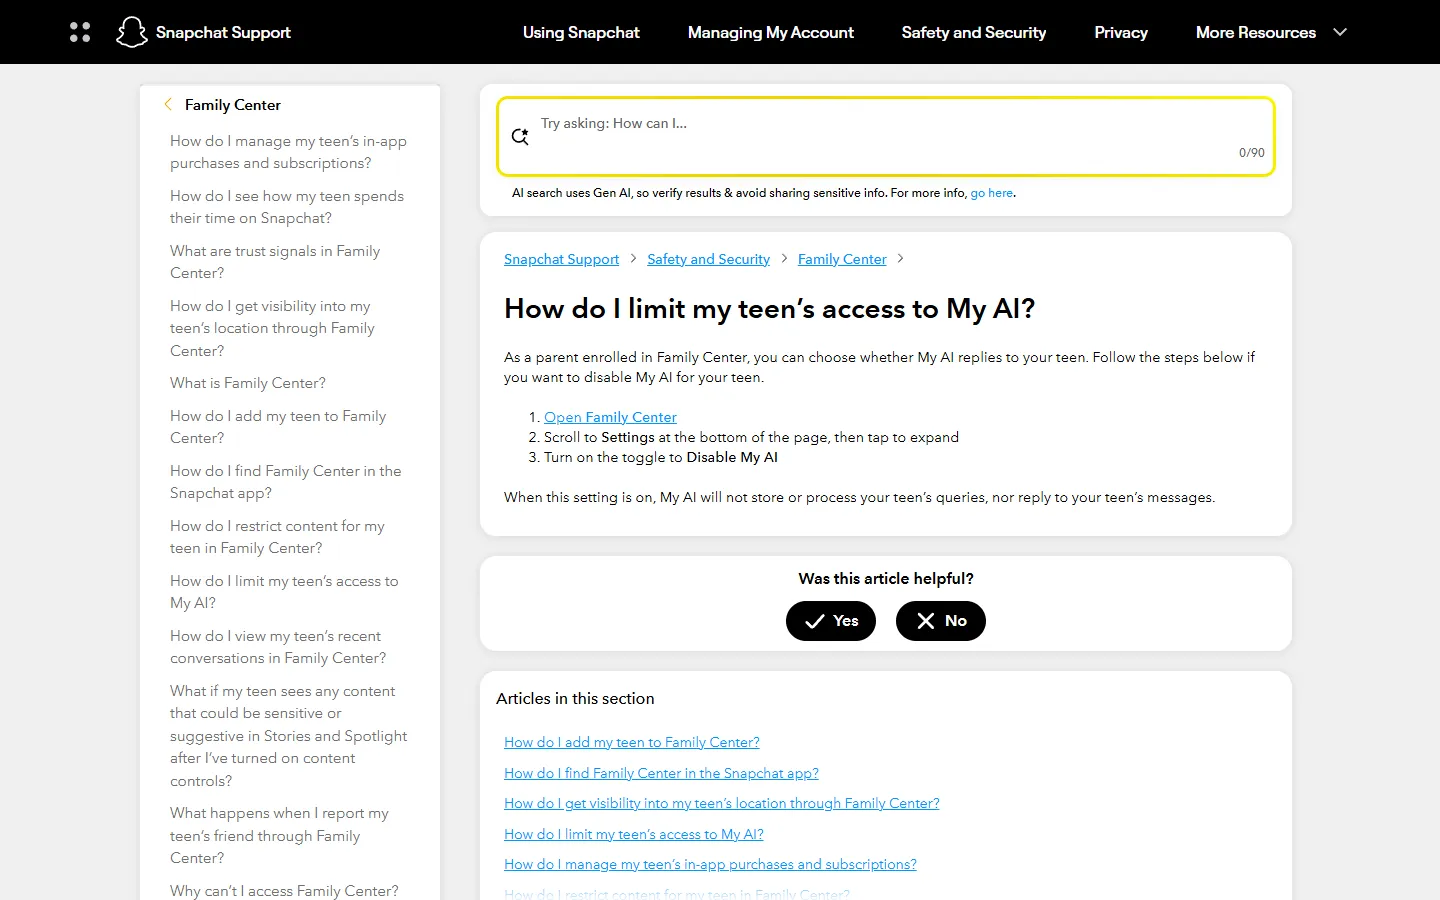Open the Using Snapchat menu
The image size is (1440, 900).
coord(581,32)
